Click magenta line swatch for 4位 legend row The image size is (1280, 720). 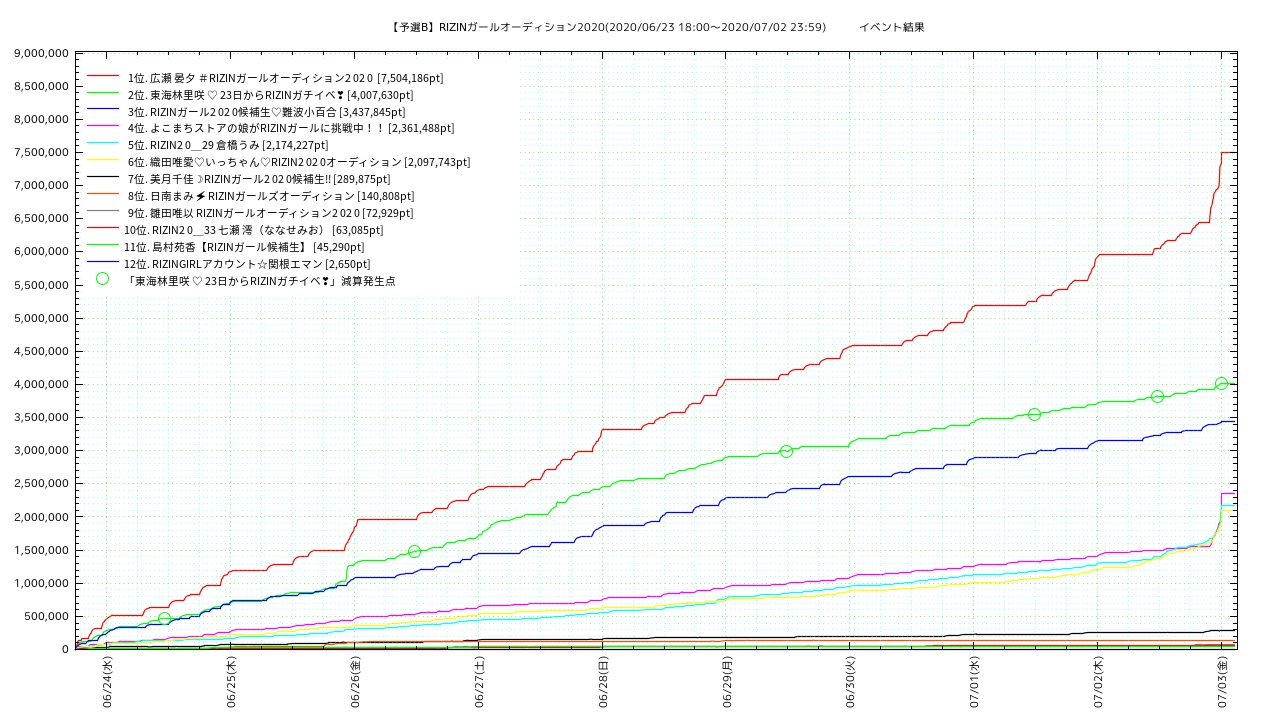(103, 128)
